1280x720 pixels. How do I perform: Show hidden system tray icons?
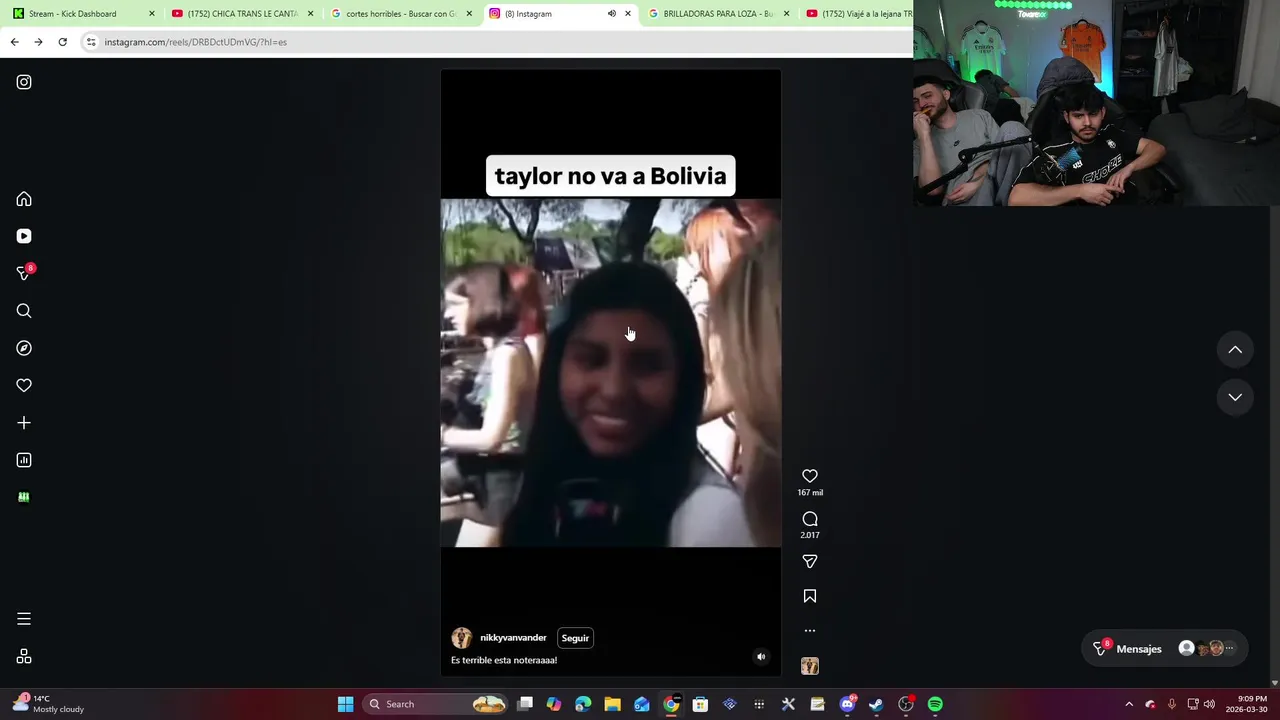click(1129, 704)
